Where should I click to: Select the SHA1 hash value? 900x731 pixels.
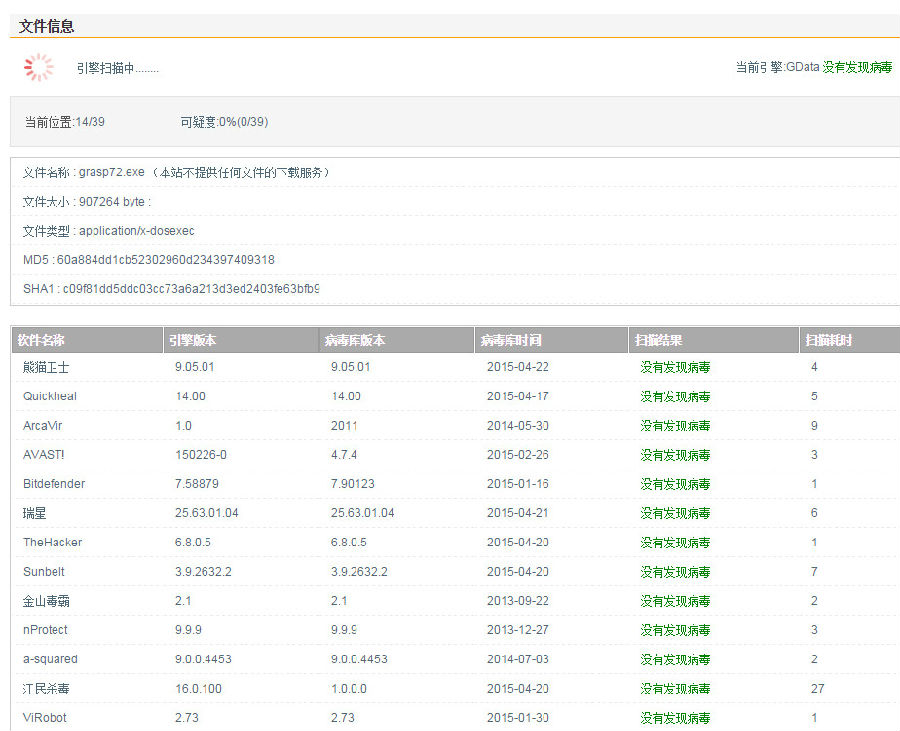click(191, 289)
